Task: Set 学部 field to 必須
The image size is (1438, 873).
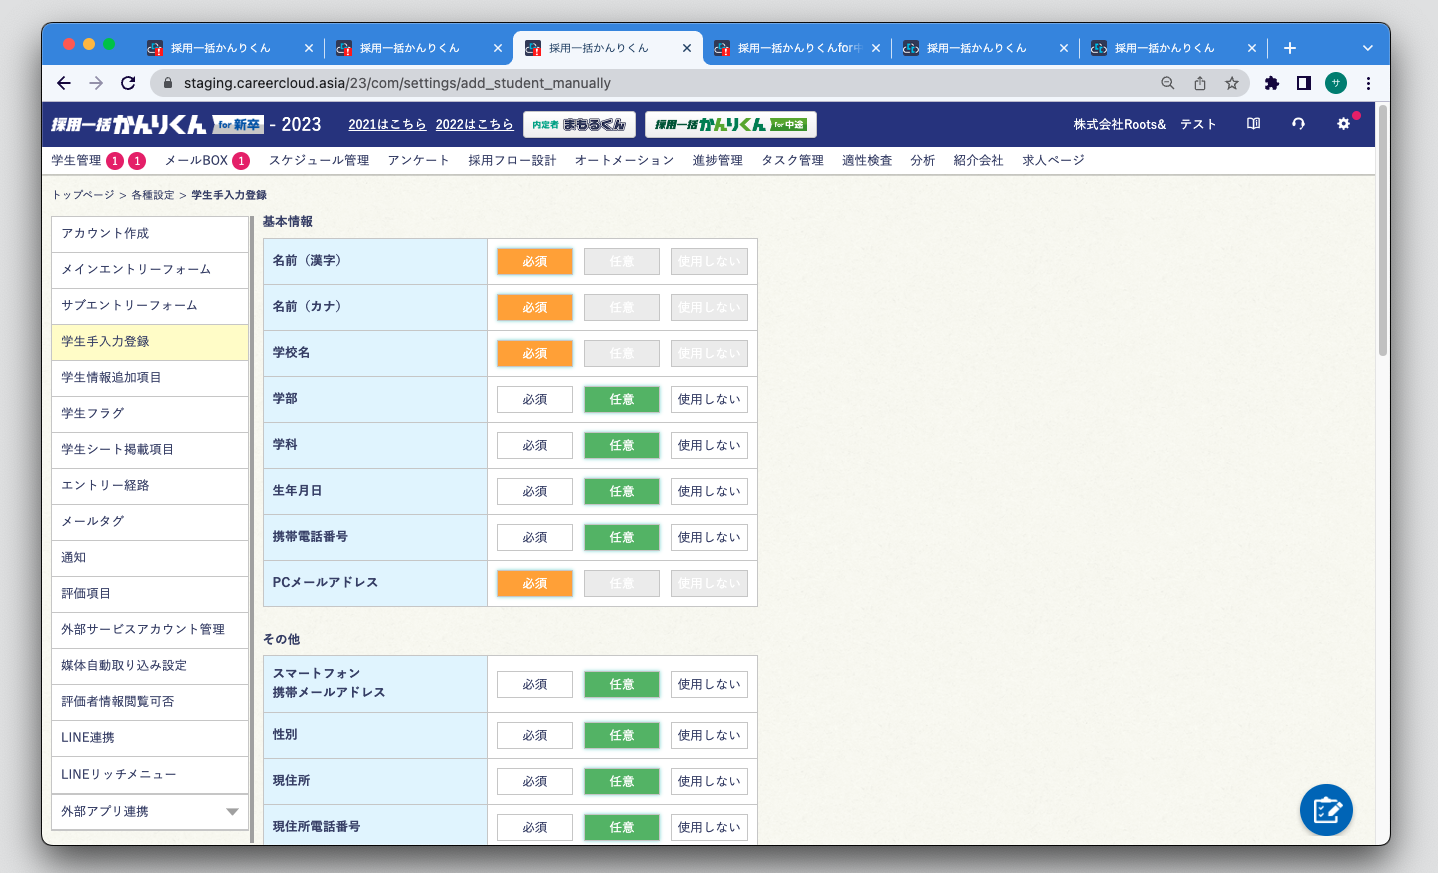Action: (534, 399)
